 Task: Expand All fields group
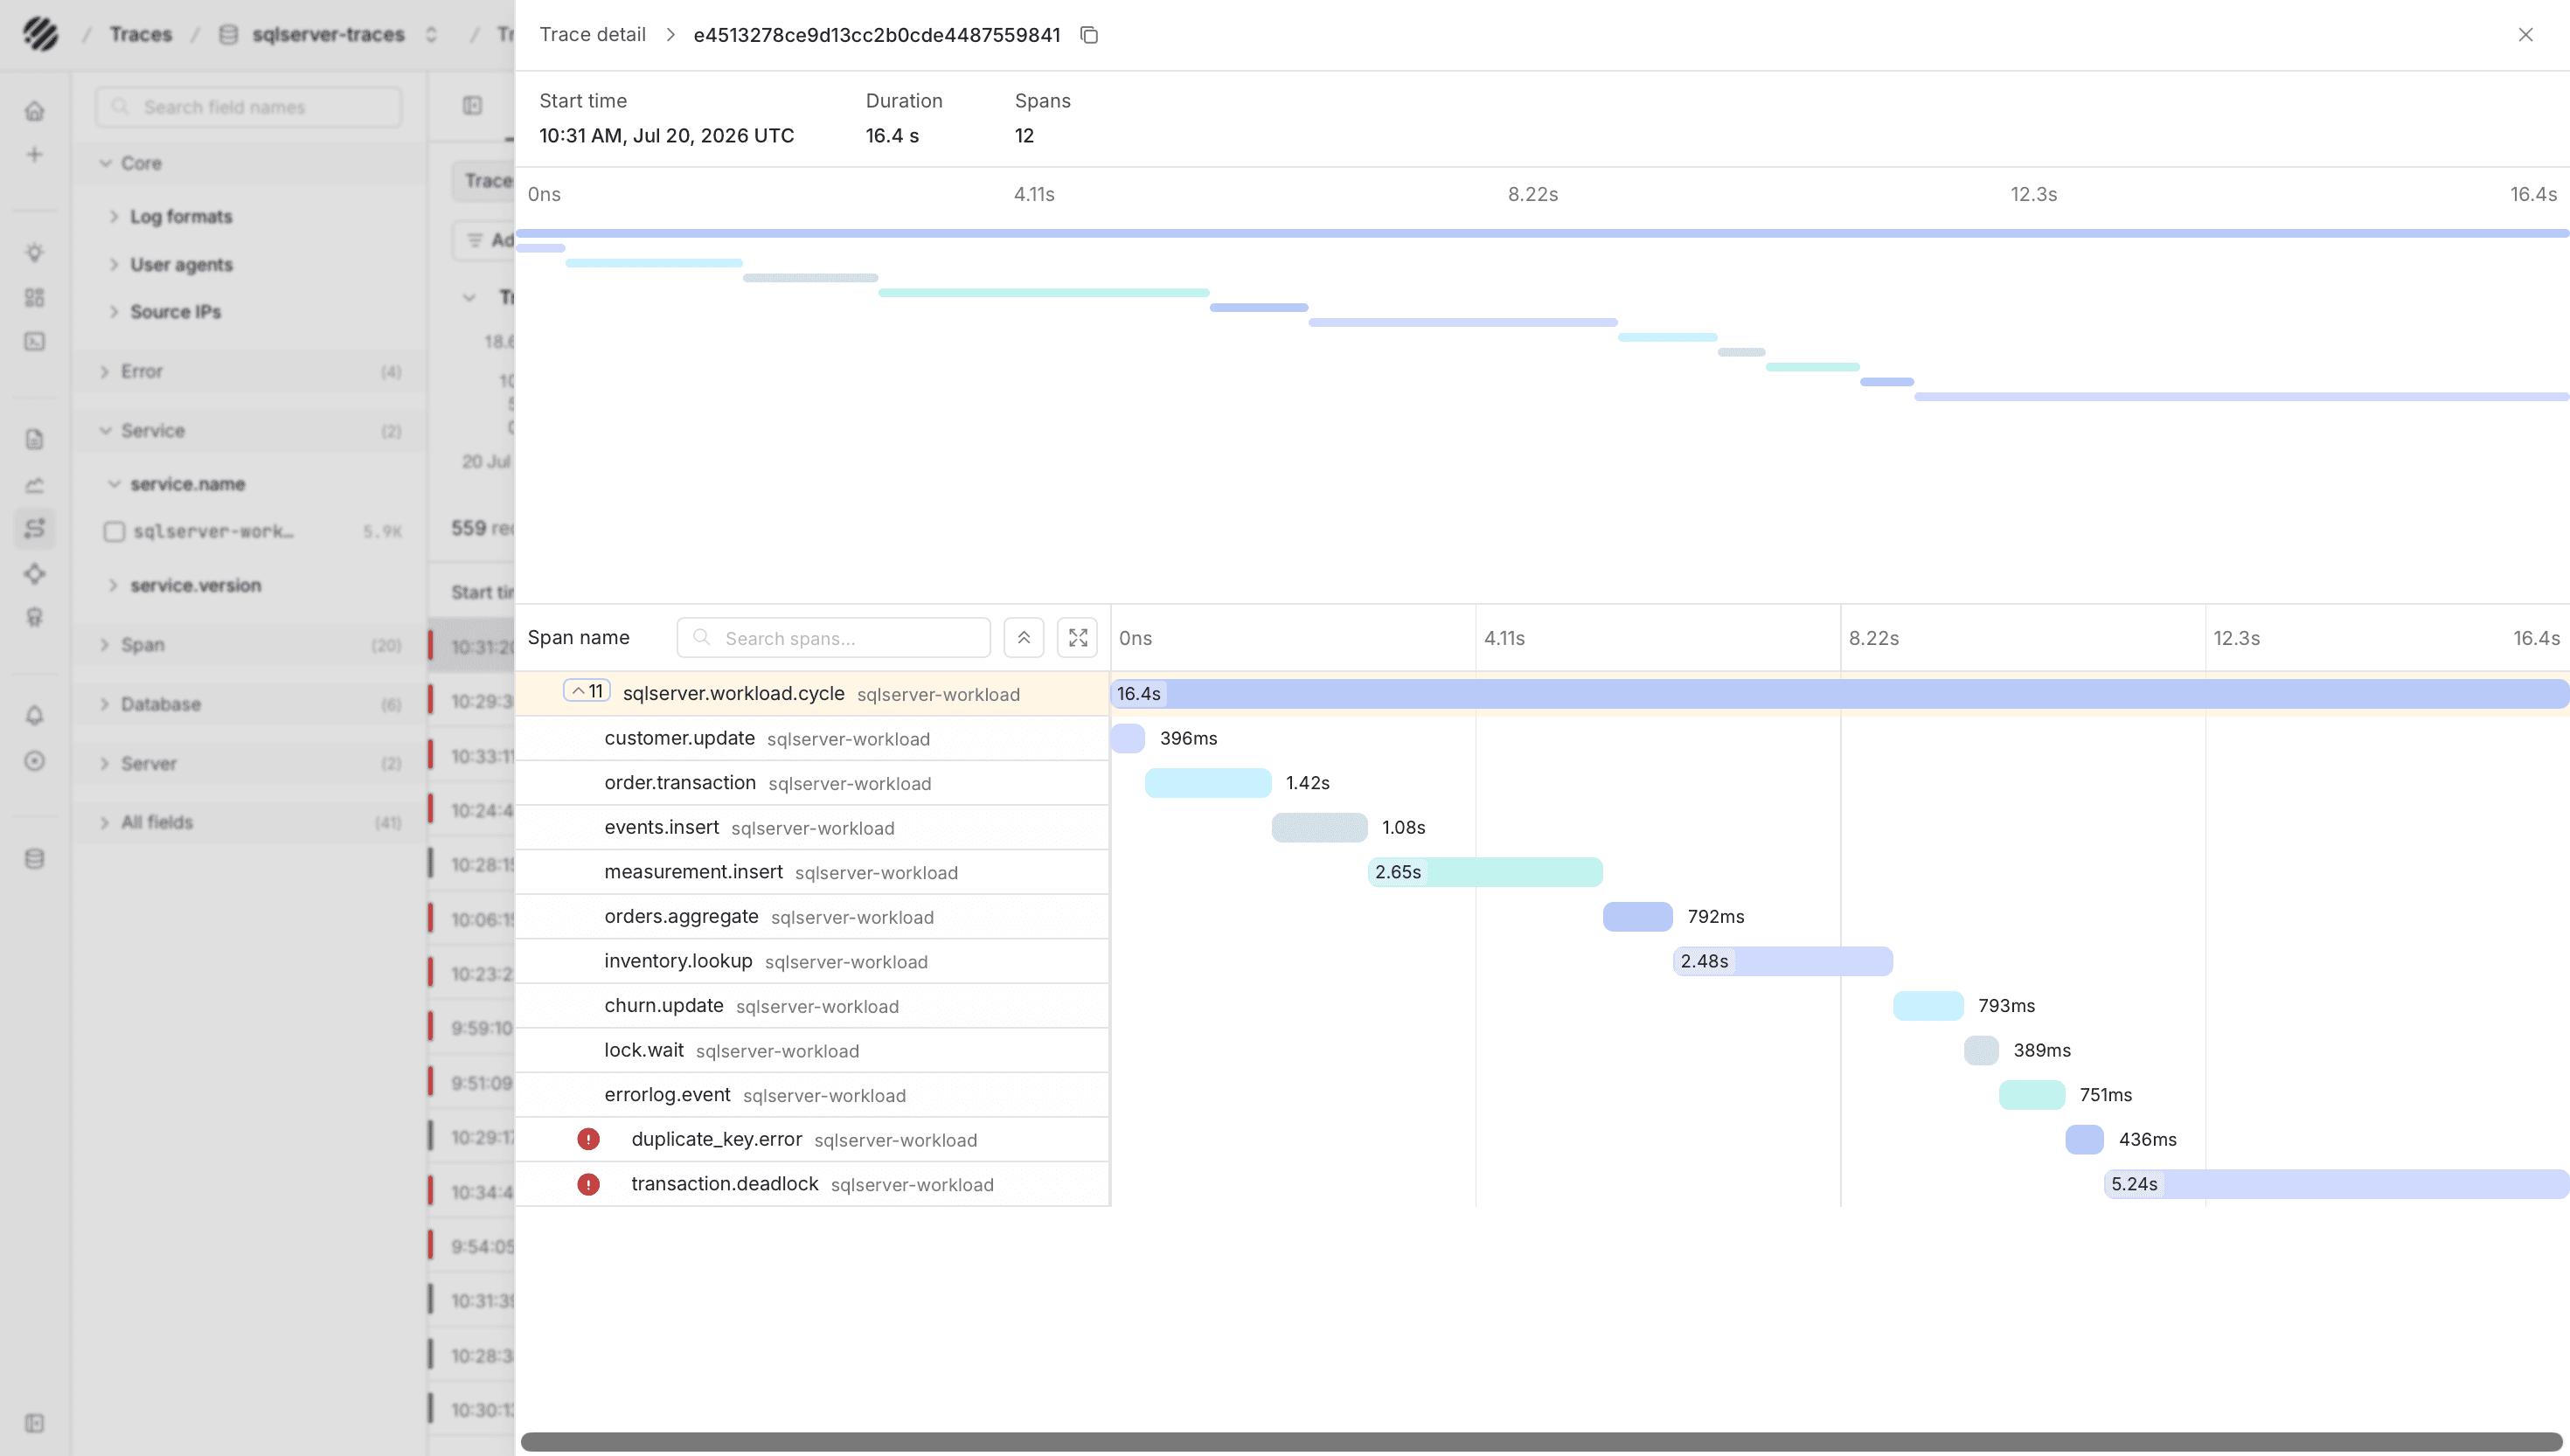point(249,822)
